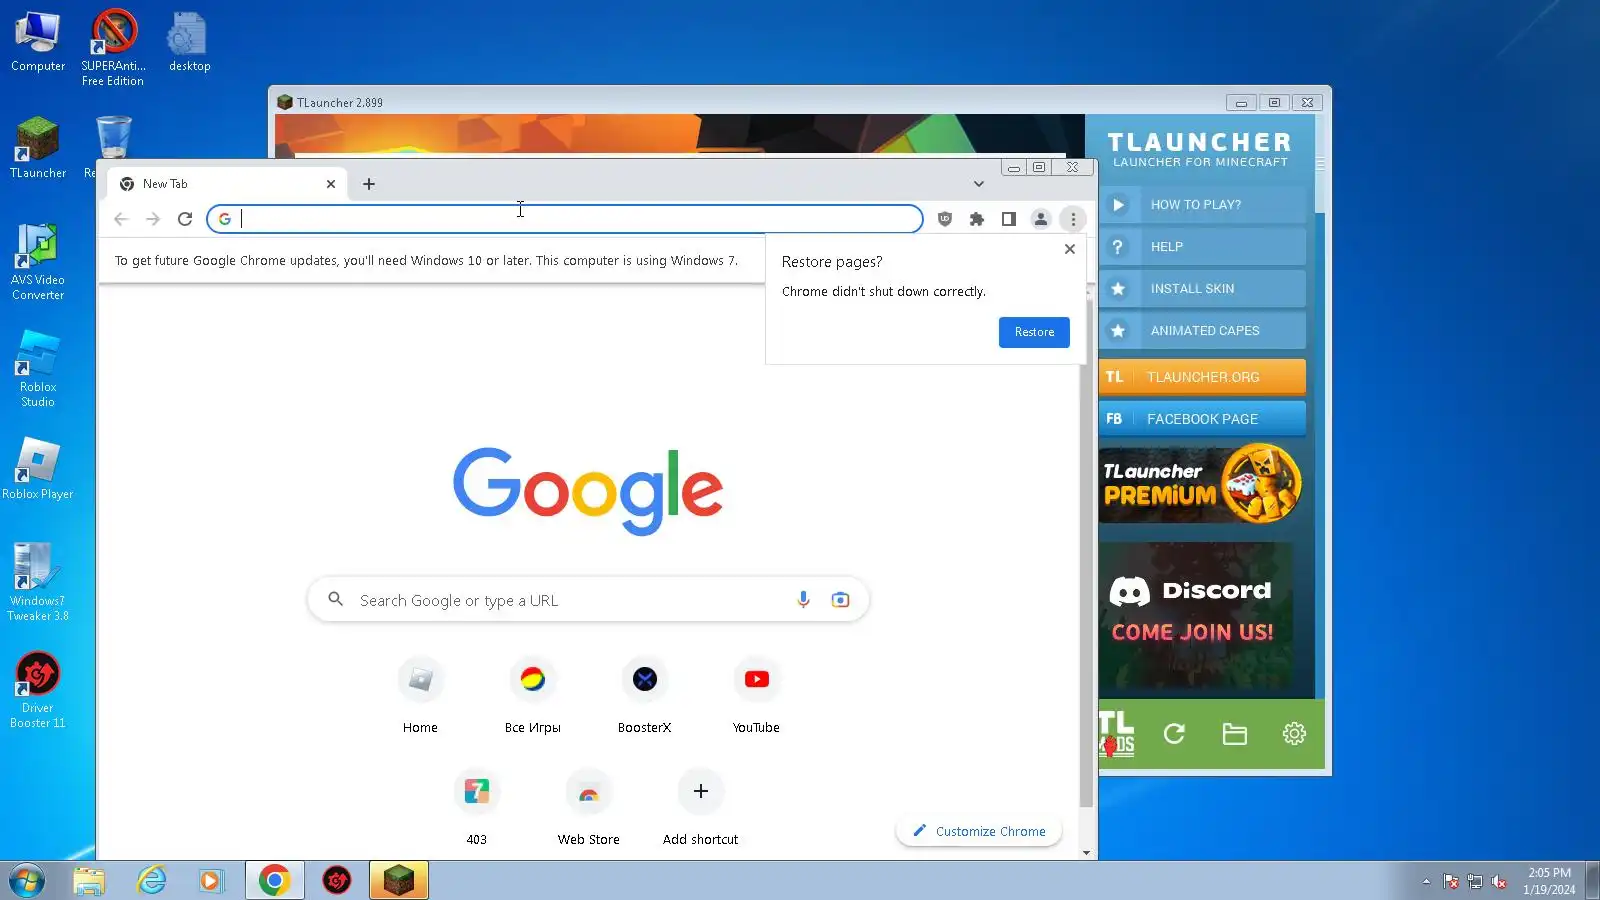This screenshot has height=900, width=1600.
Task: Select the Roblox Player desktop icon
Action: coord(38,469)
